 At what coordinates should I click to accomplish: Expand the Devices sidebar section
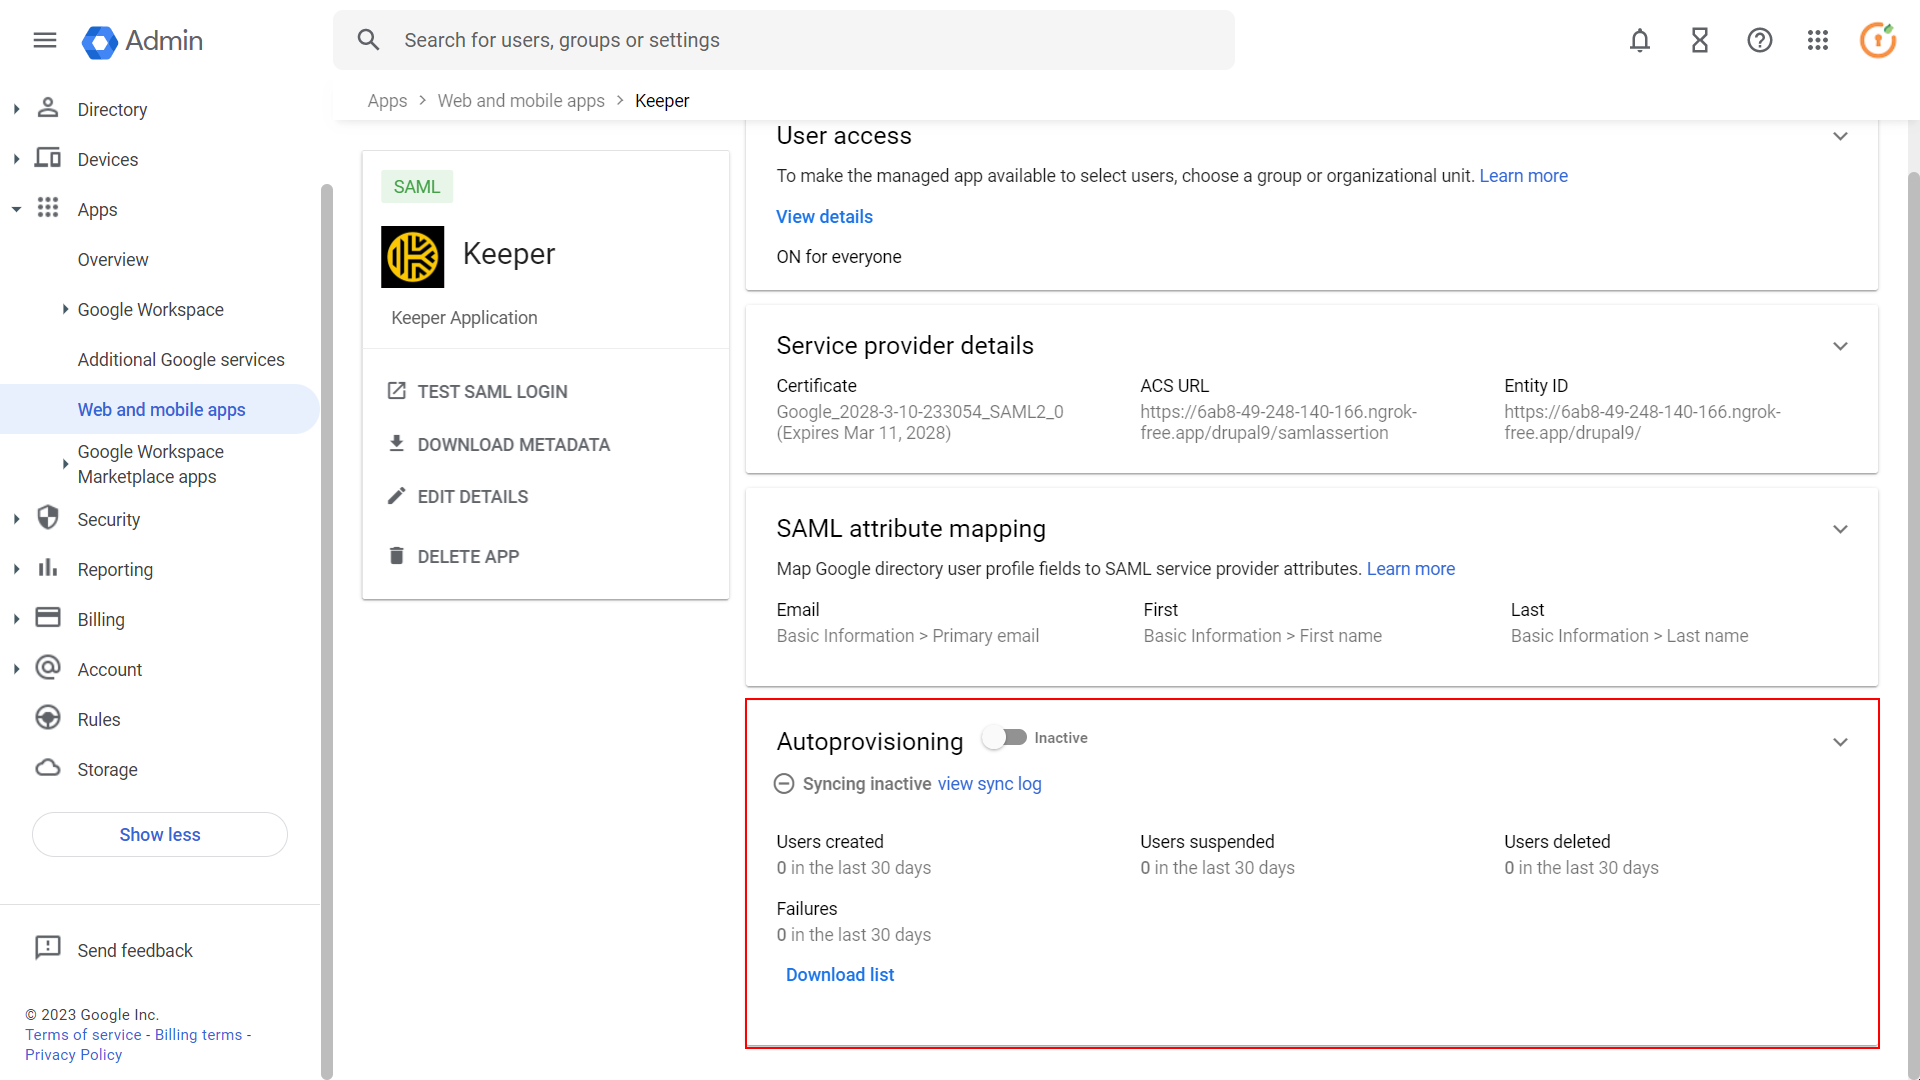tap(16, 159)
